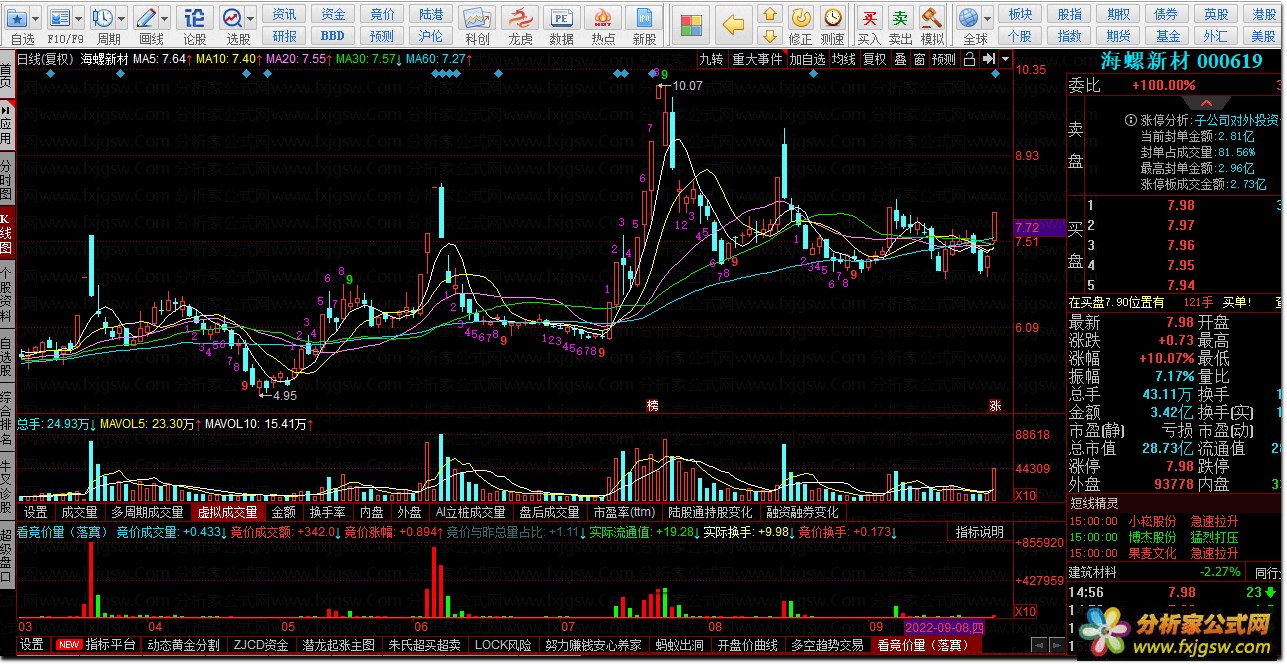The width and height of the screenshot is (1287, 664).
Task: Switch to 虚拟成交量 indicator tab
Action: coord(227,512)
